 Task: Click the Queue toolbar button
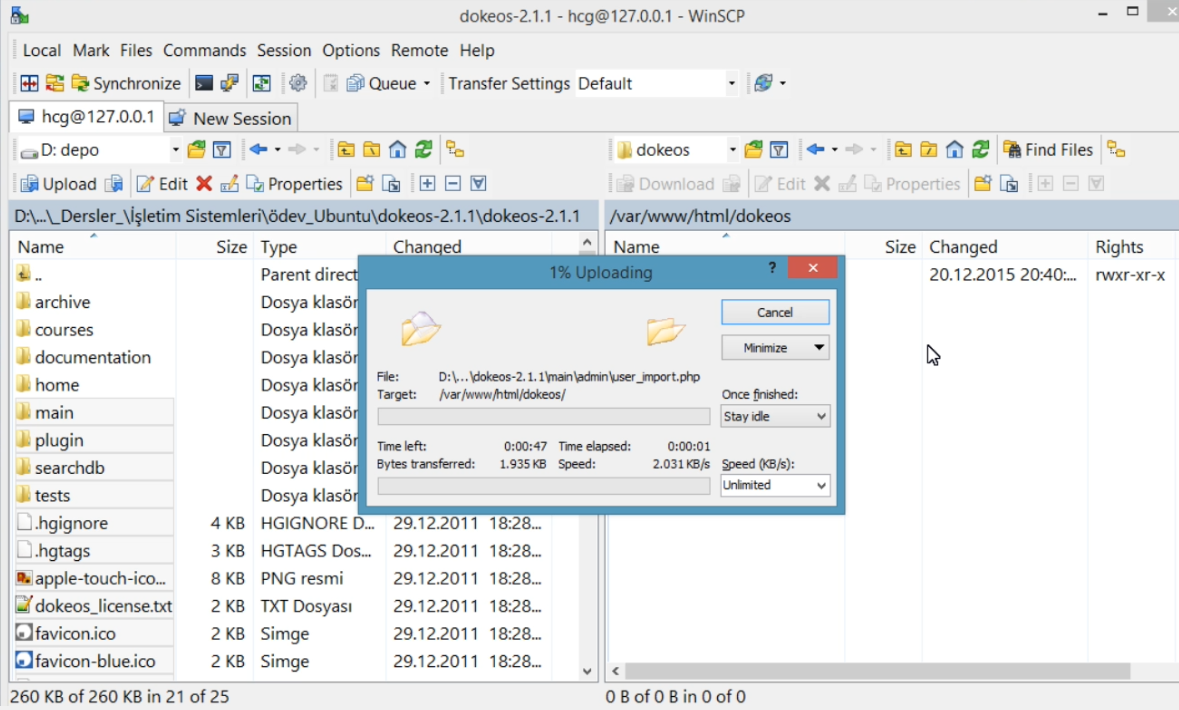pyautogui.click(x=381, y=83)
